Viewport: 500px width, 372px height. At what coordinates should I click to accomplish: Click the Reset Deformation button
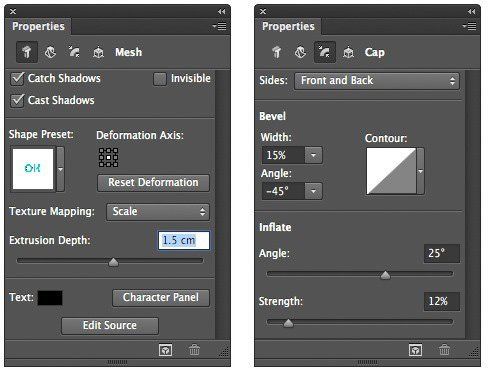(x=153, y=183)
